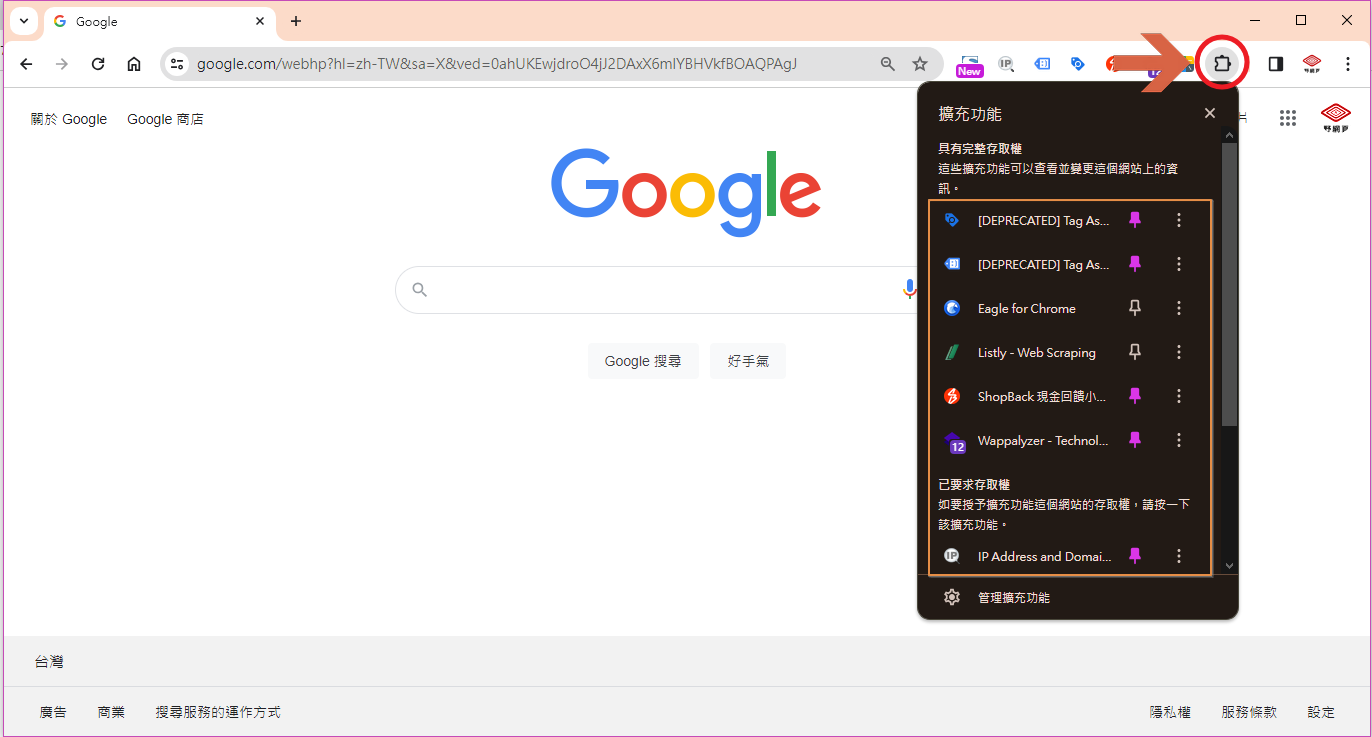Close the extensions popup panel
Screen dimensions: 1372x737
(1210, 113)
